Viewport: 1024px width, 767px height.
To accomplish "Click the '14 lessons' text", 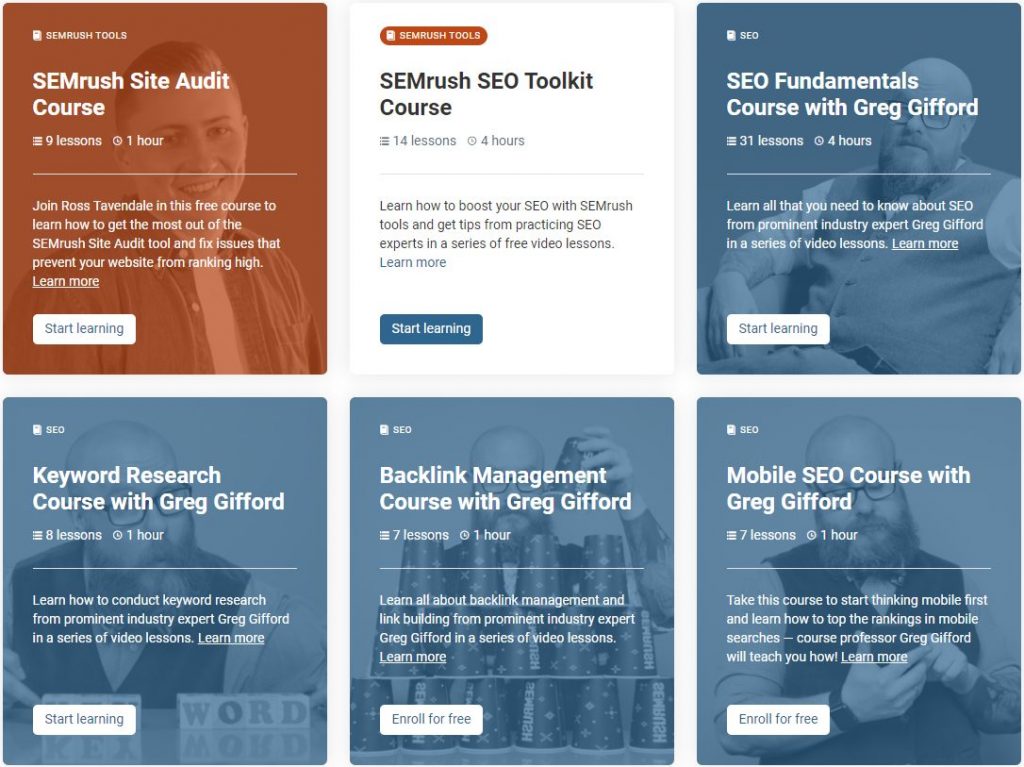I will pyautogui.click(x=424, y=141).
